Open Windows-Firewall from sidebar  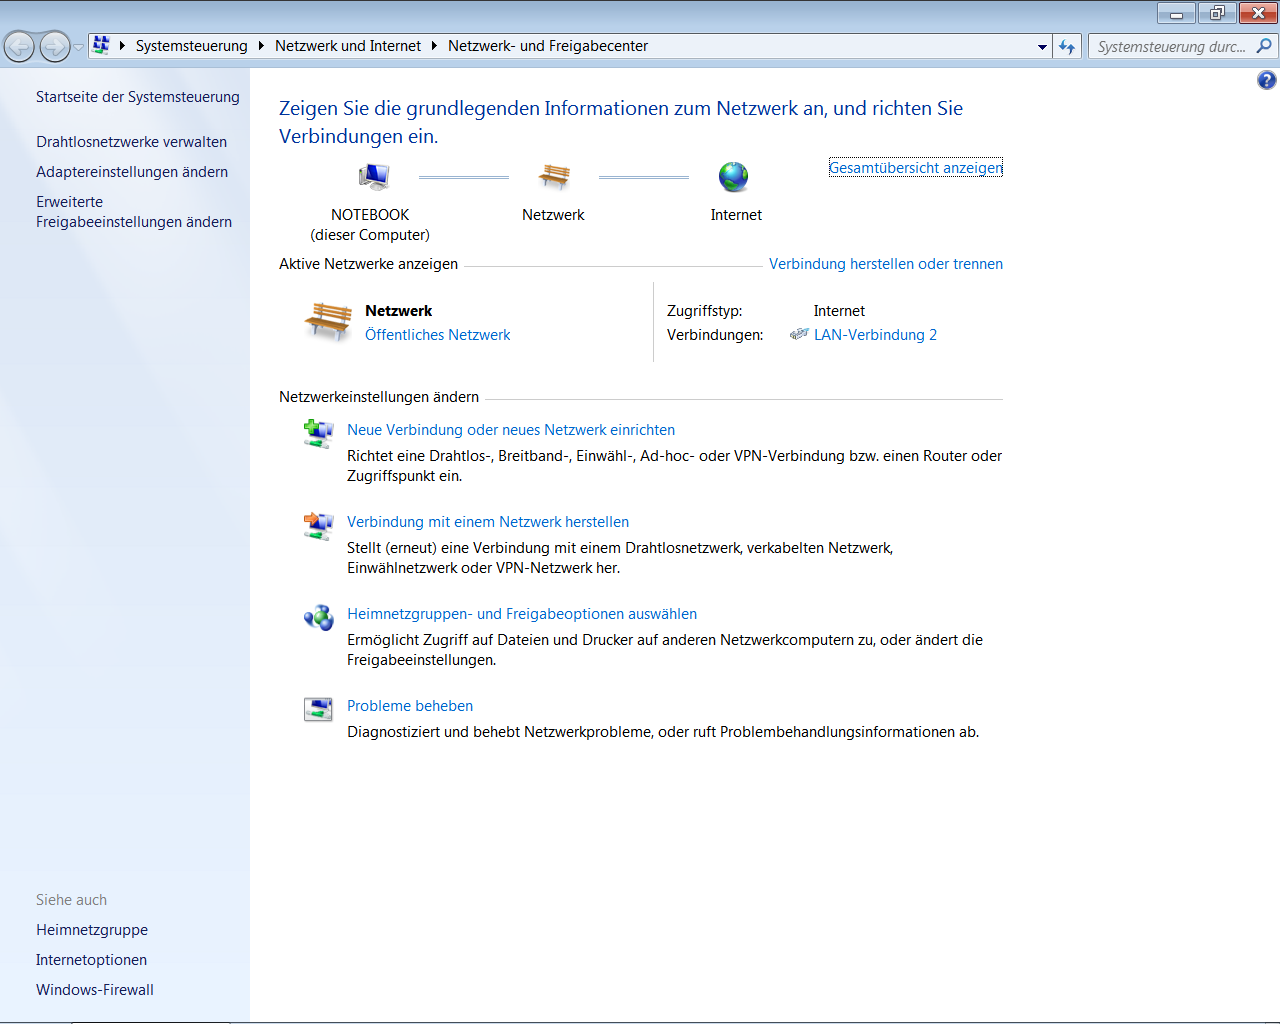point(95,990)
